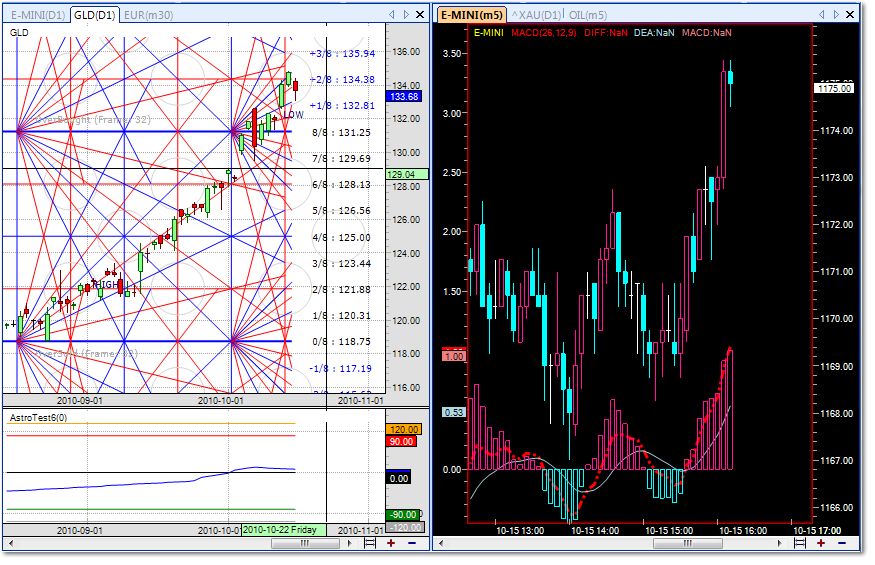Viewport: 875px width, 565px height.
Task: Zoom in E-MINI chart with red plus
Action: tap(821, 543)
